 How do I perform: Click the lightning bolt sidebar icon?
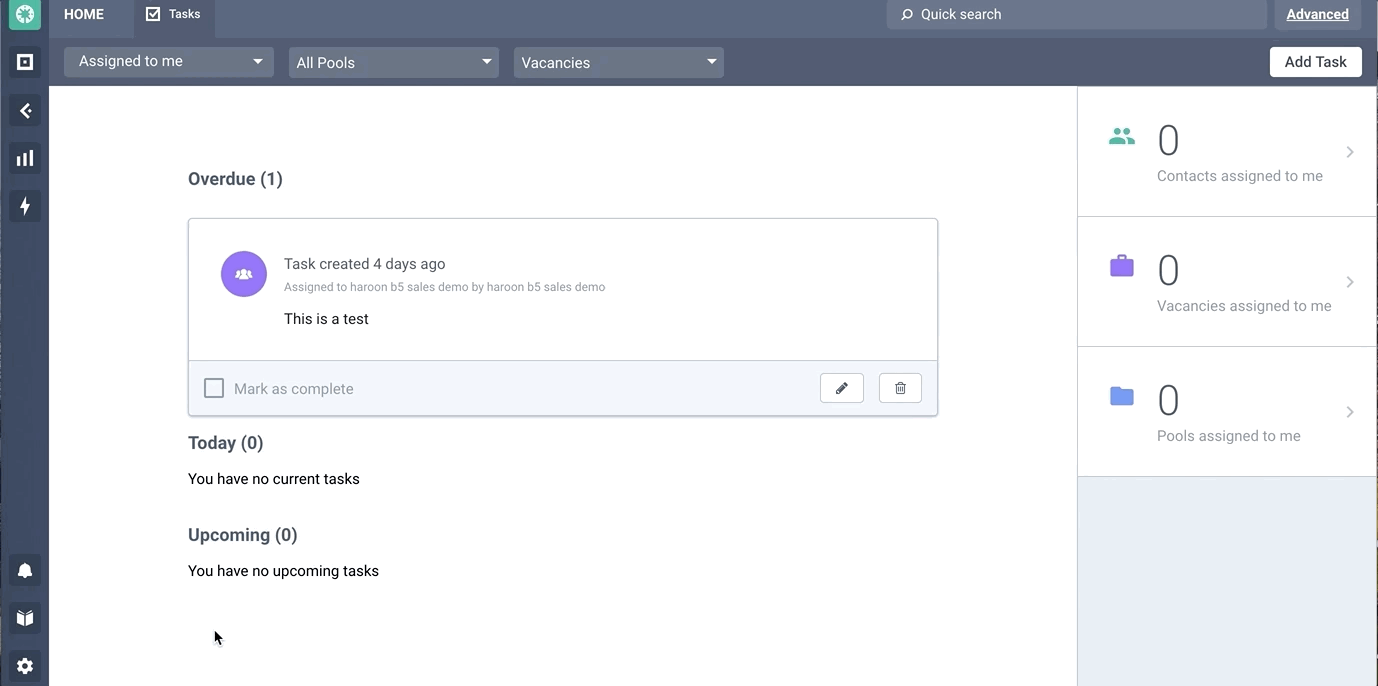click(x=25, y=206)
